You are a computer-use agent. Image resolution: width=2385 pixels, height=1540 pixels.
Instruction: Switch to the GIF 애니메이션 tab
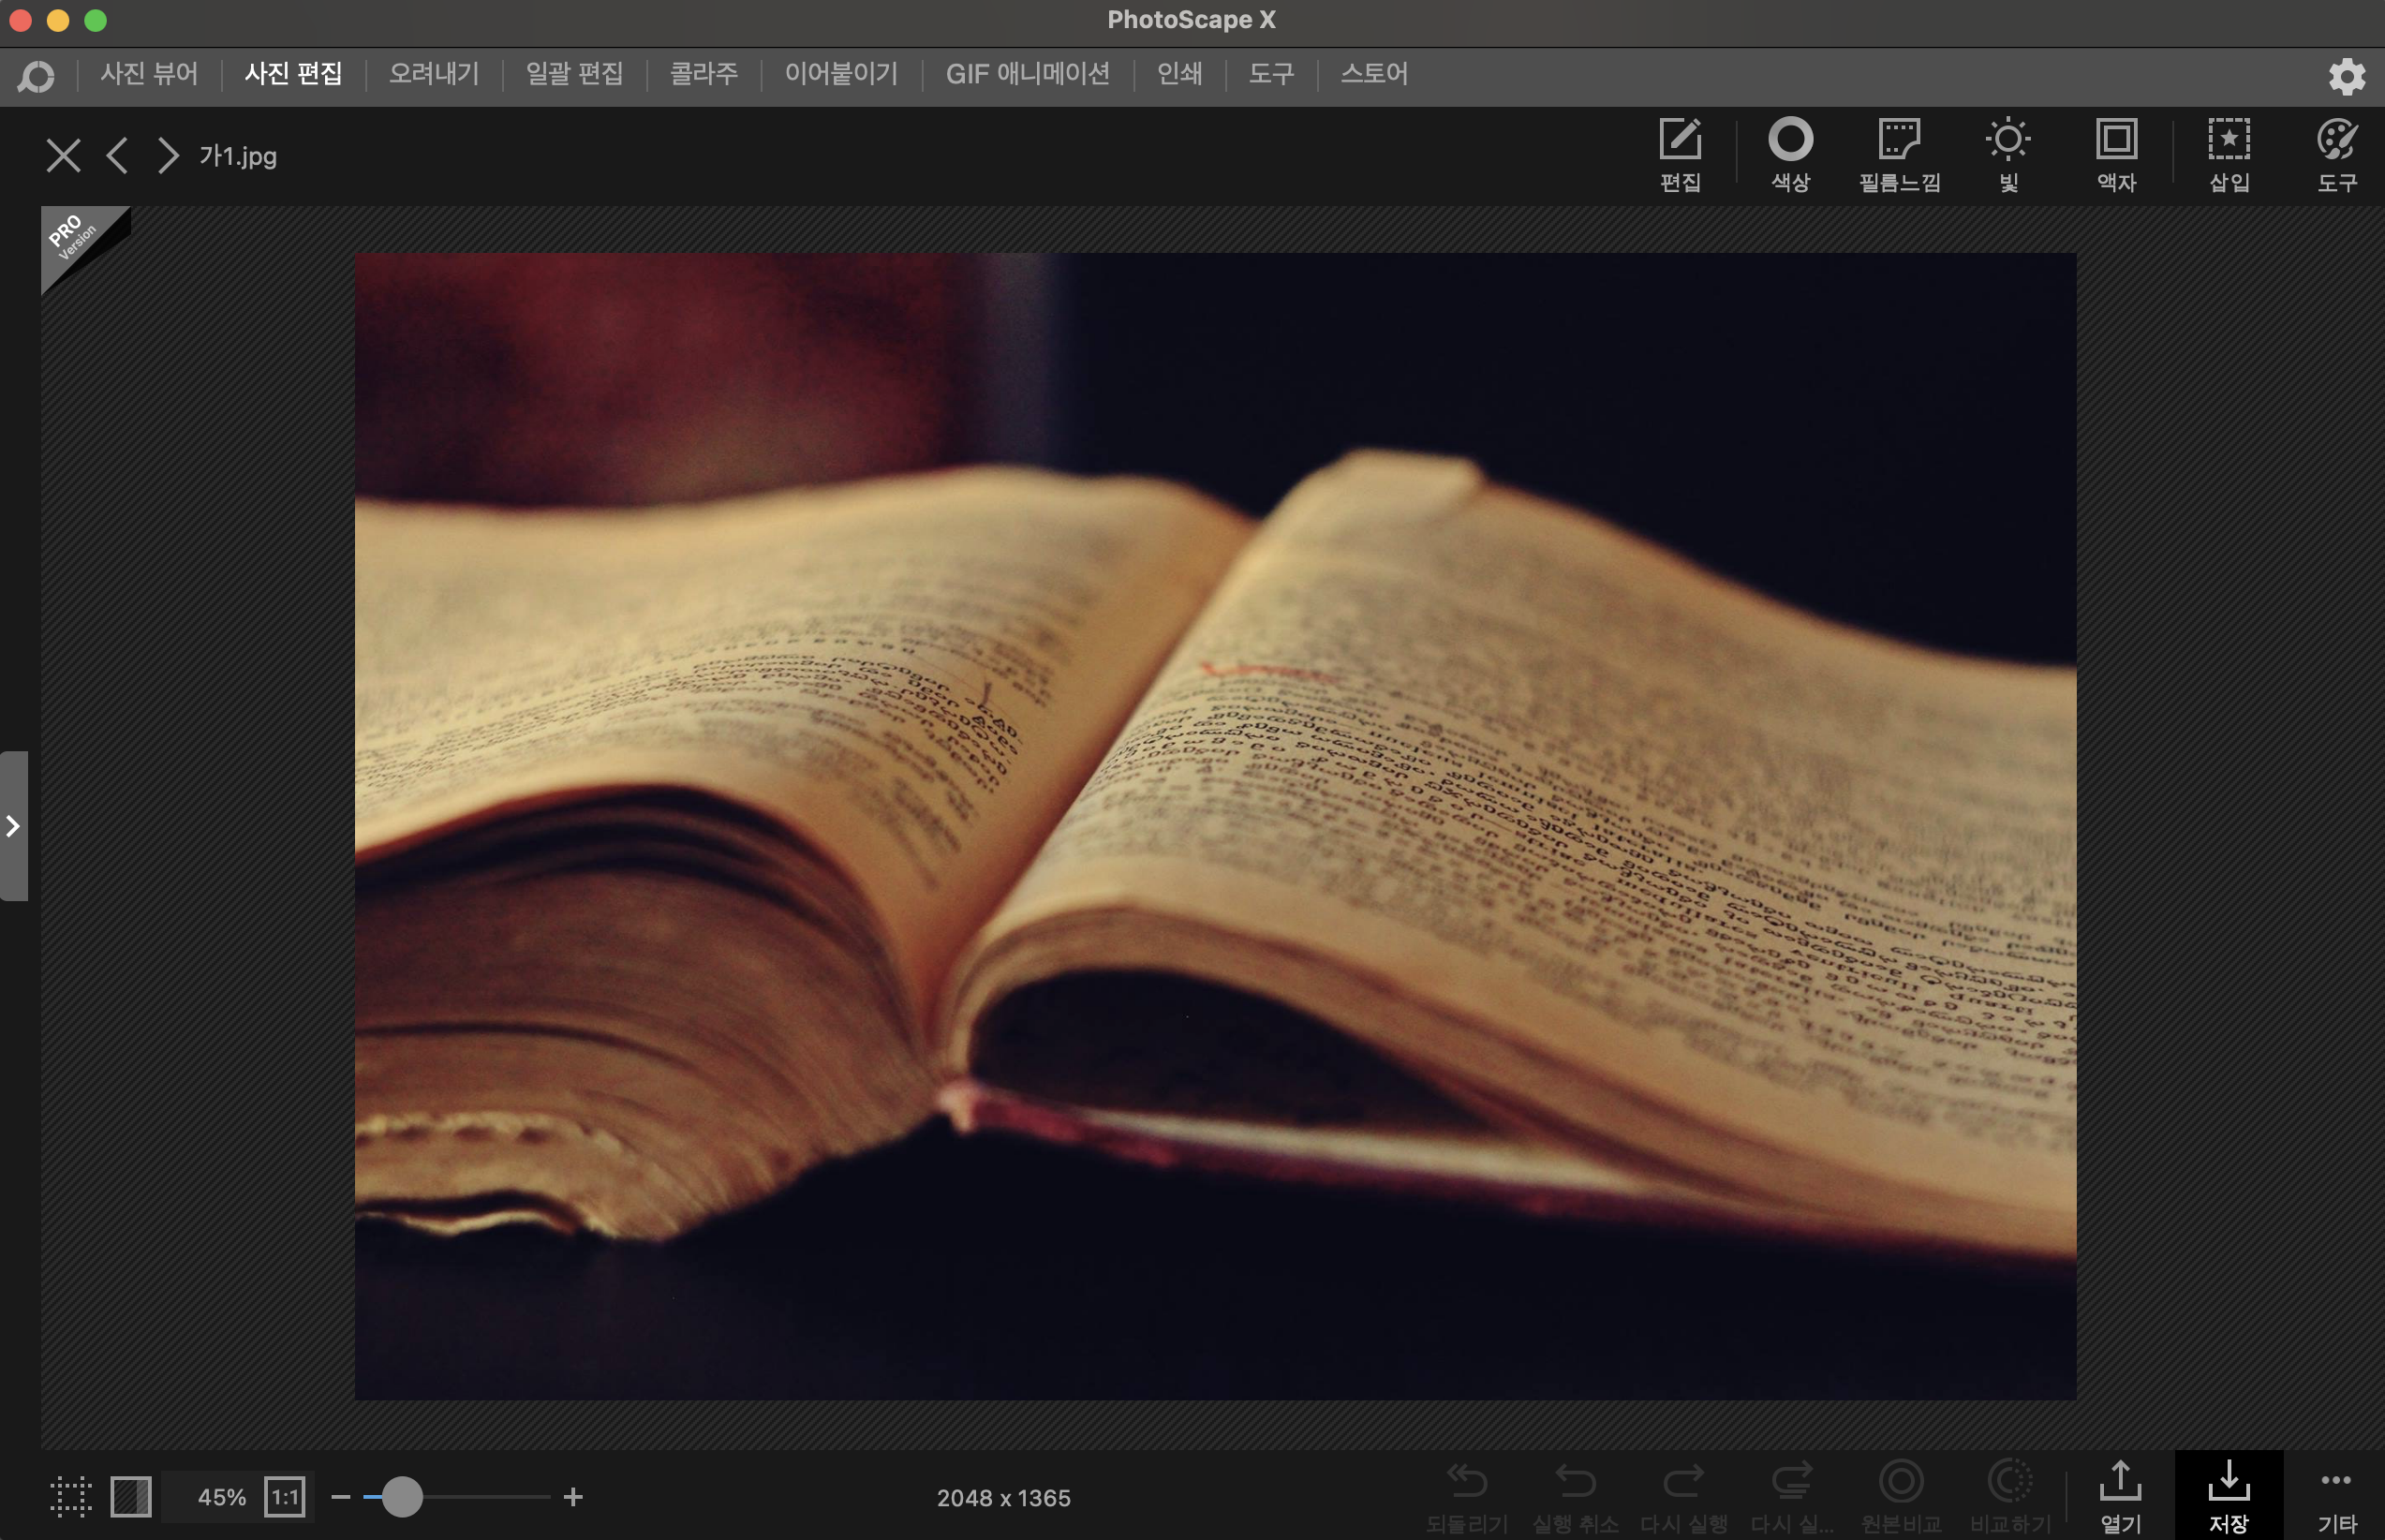(1027, 74)
